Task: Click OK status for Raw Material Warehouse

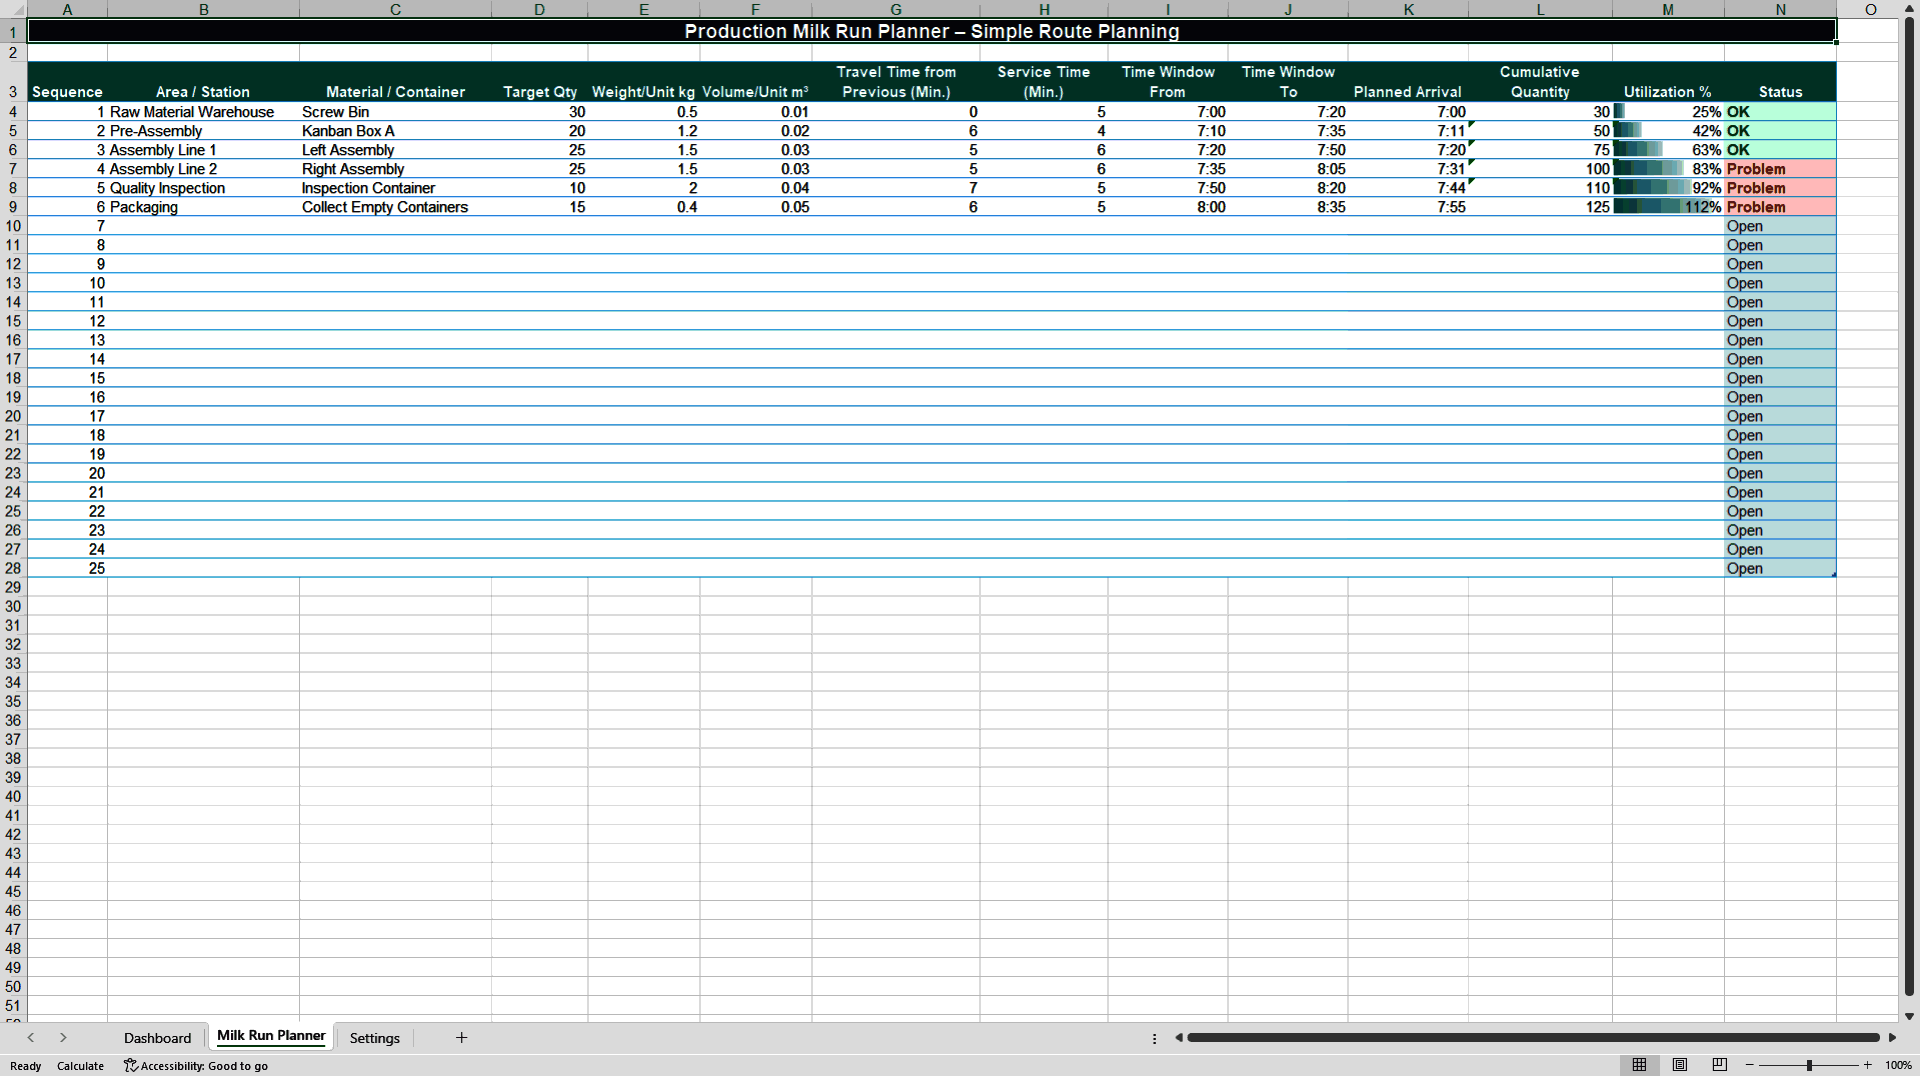Action: pos(1780,112)
